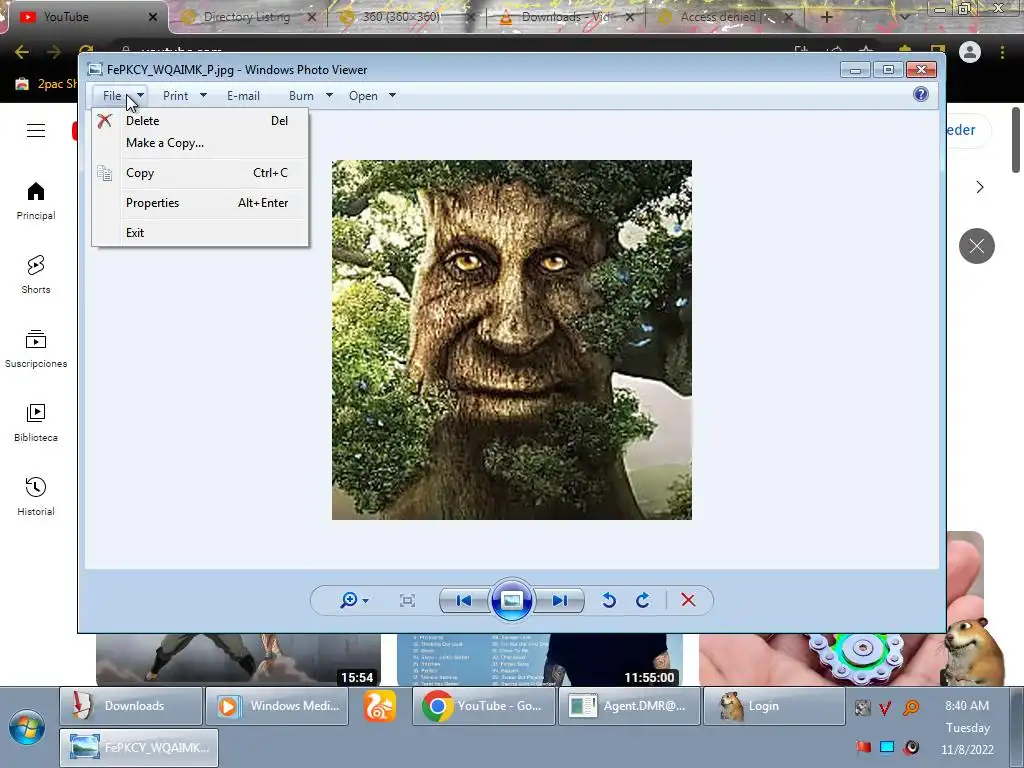Click the YouTube hamburger menu icon

tap(36, 131)
